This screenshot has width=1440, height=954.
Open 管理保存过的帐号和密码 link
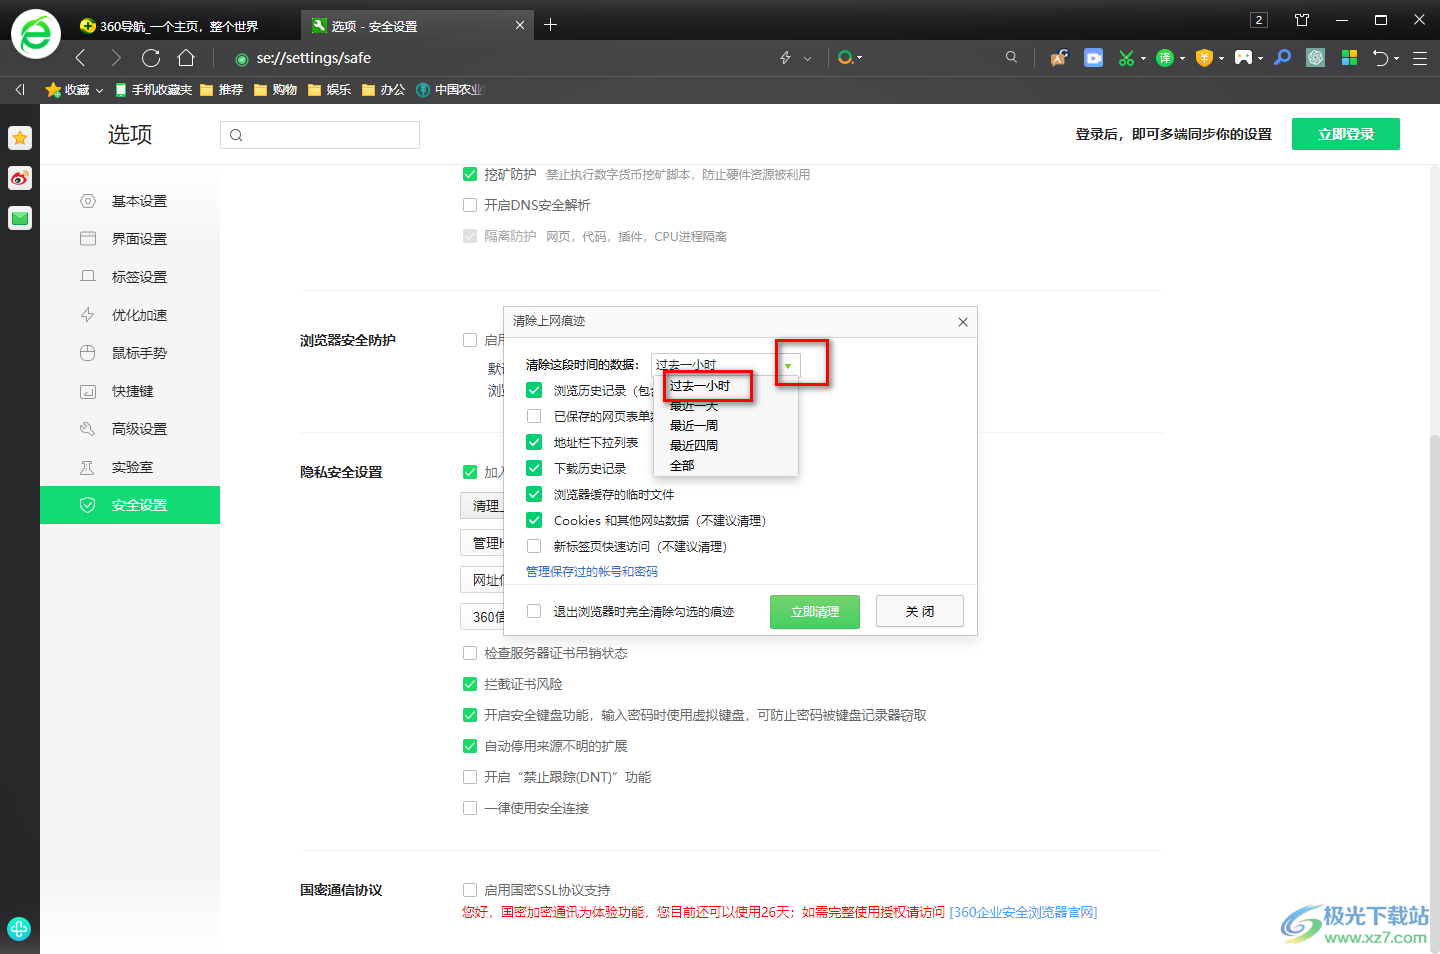pos(592,572)
